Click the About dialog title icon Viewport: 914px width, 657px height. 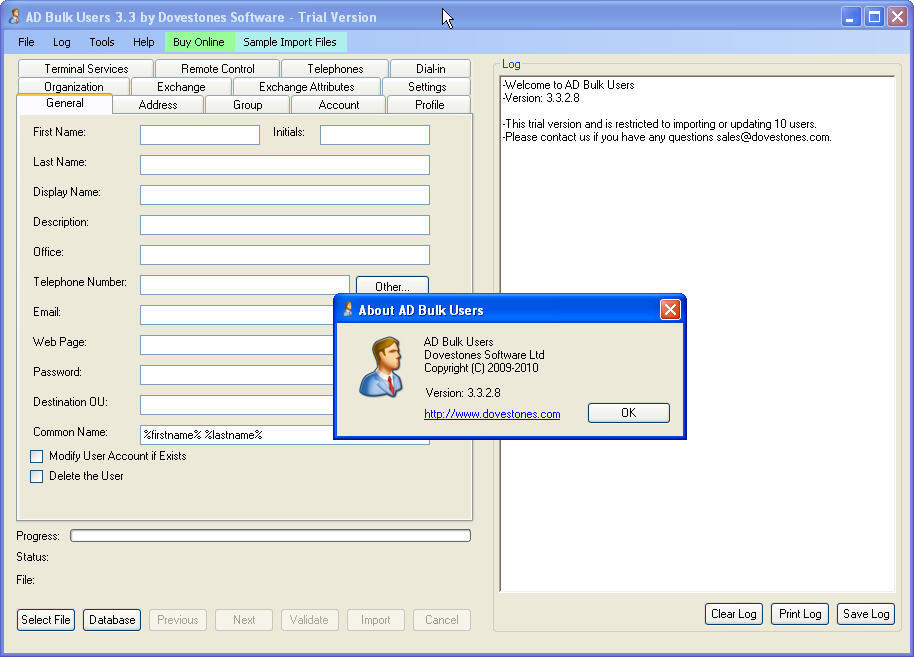[x=348, y=310]
